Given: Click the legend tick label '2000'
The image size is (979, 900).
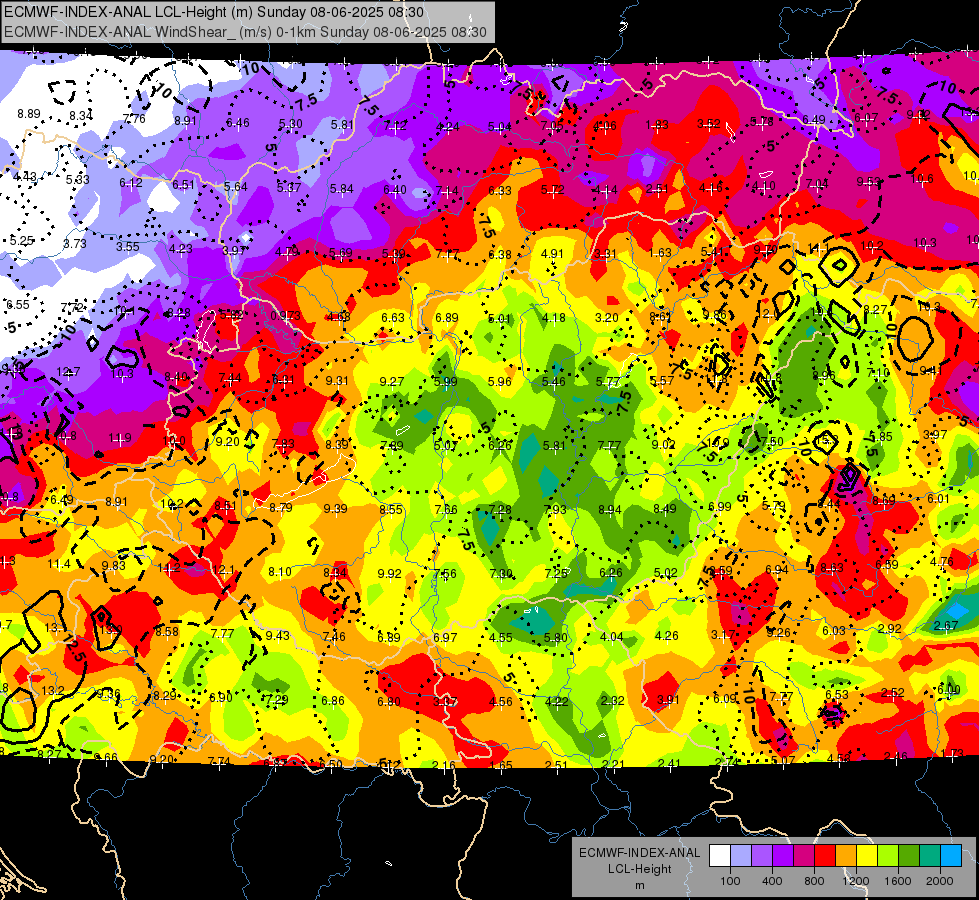Looking at the screenshot, I should pyautogui.click(x=940, y=881).
